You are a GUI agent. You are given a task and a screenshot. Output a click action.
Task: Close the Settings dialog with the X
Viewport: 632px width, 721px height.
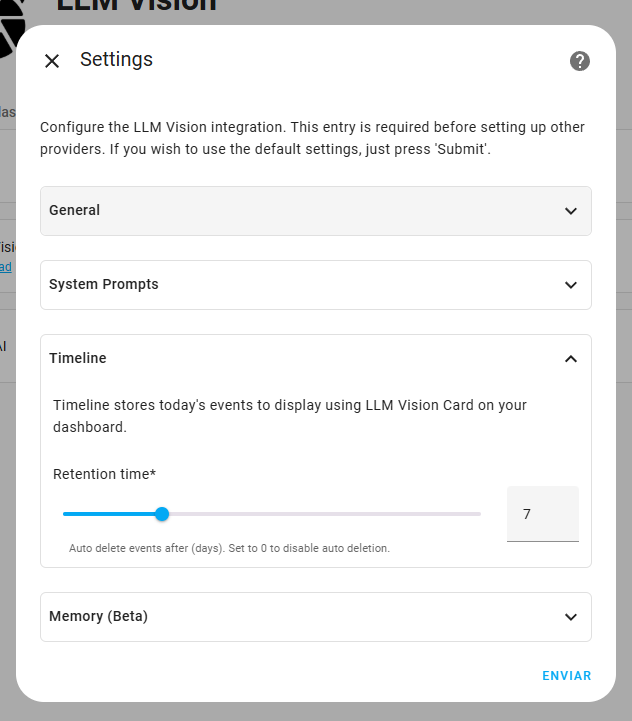[x=52, y=61]
